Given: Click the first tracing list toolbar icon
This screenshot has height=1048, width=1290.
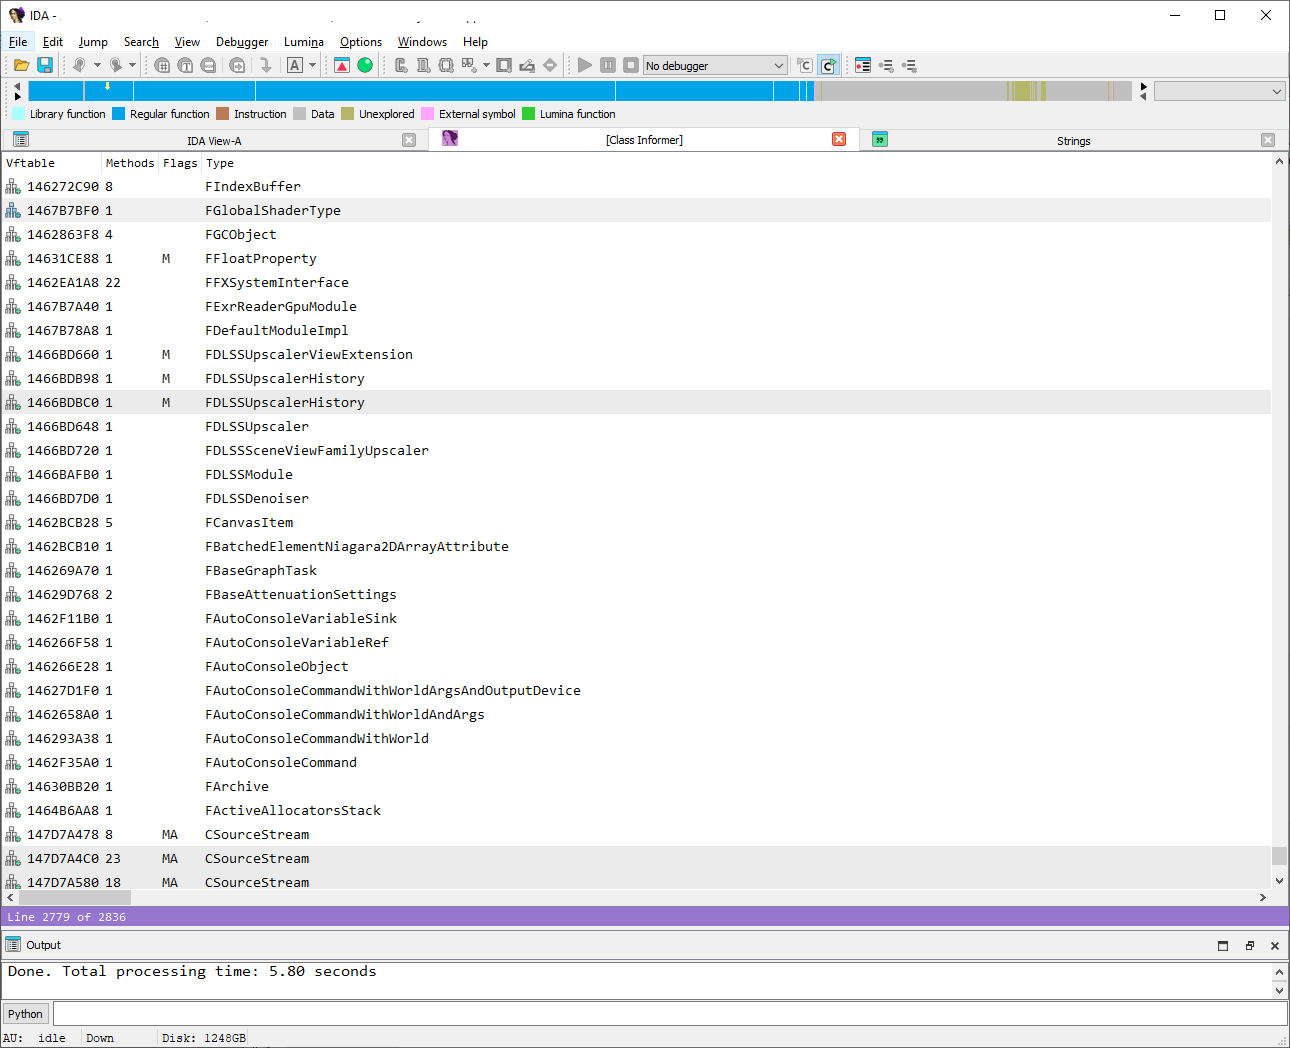Looking at the screenshot, I should tap(886, 65).
